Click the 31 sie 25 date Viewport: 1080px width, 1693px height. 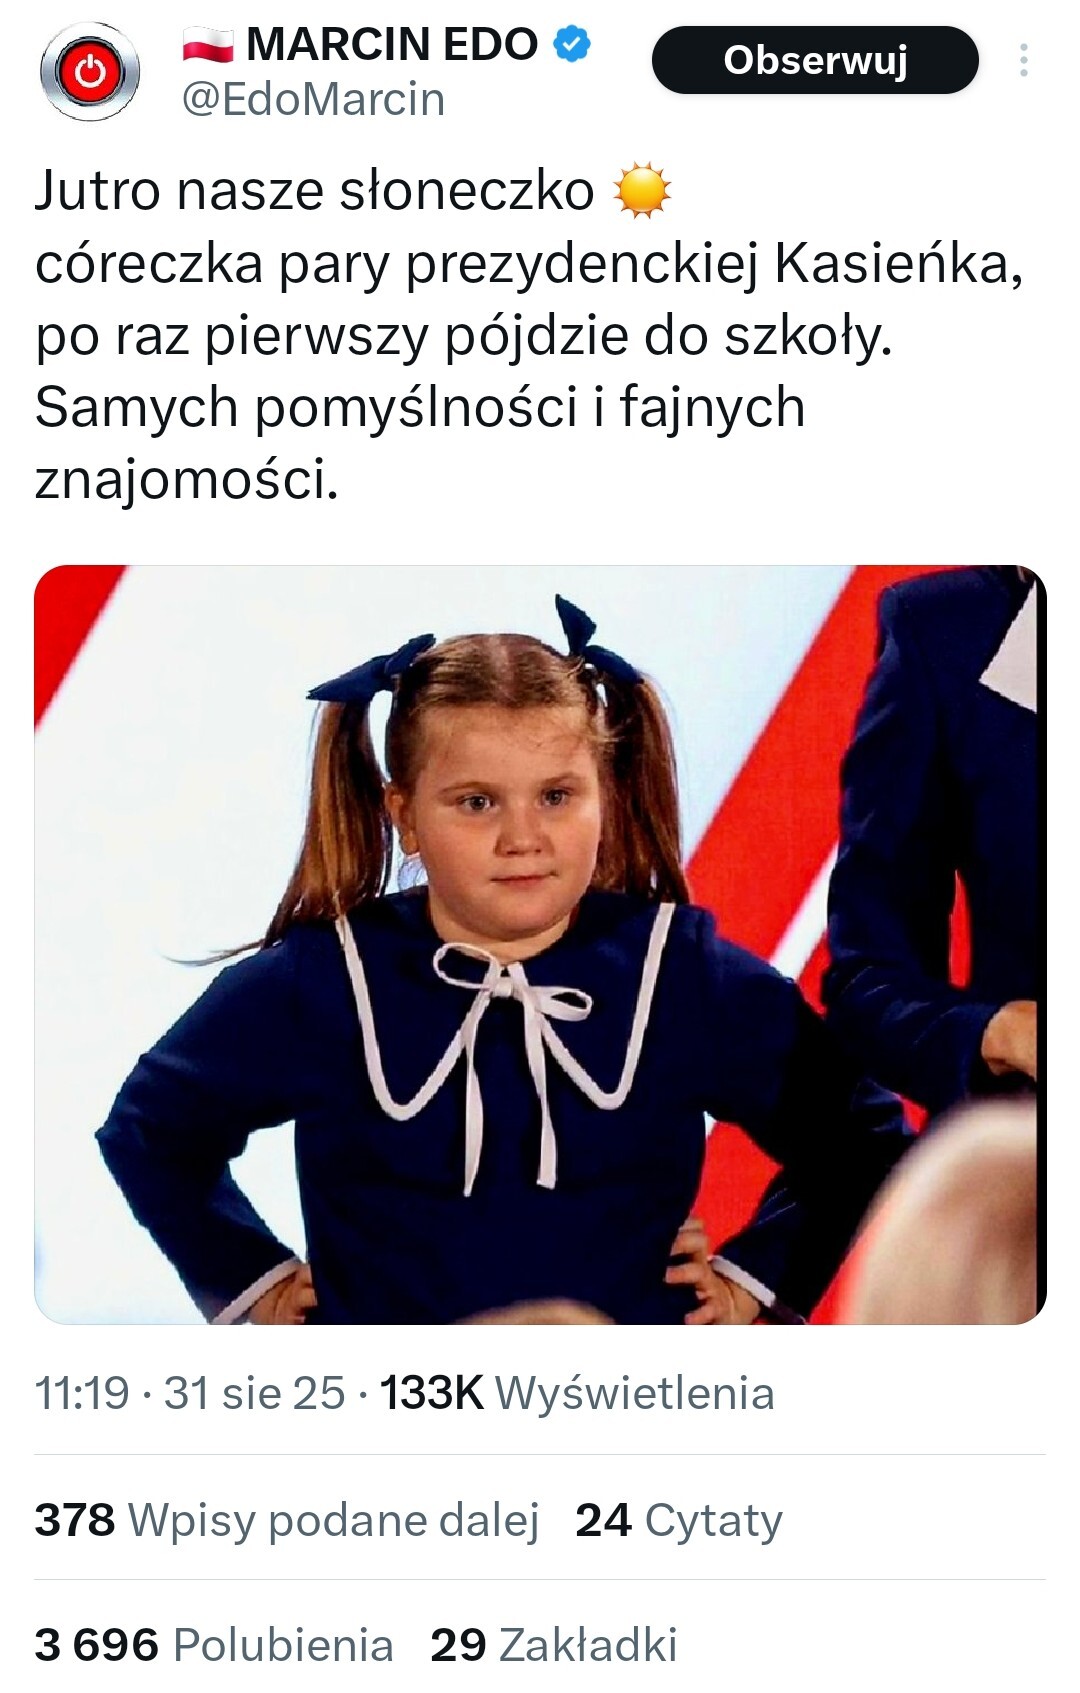pos(254,1393)
